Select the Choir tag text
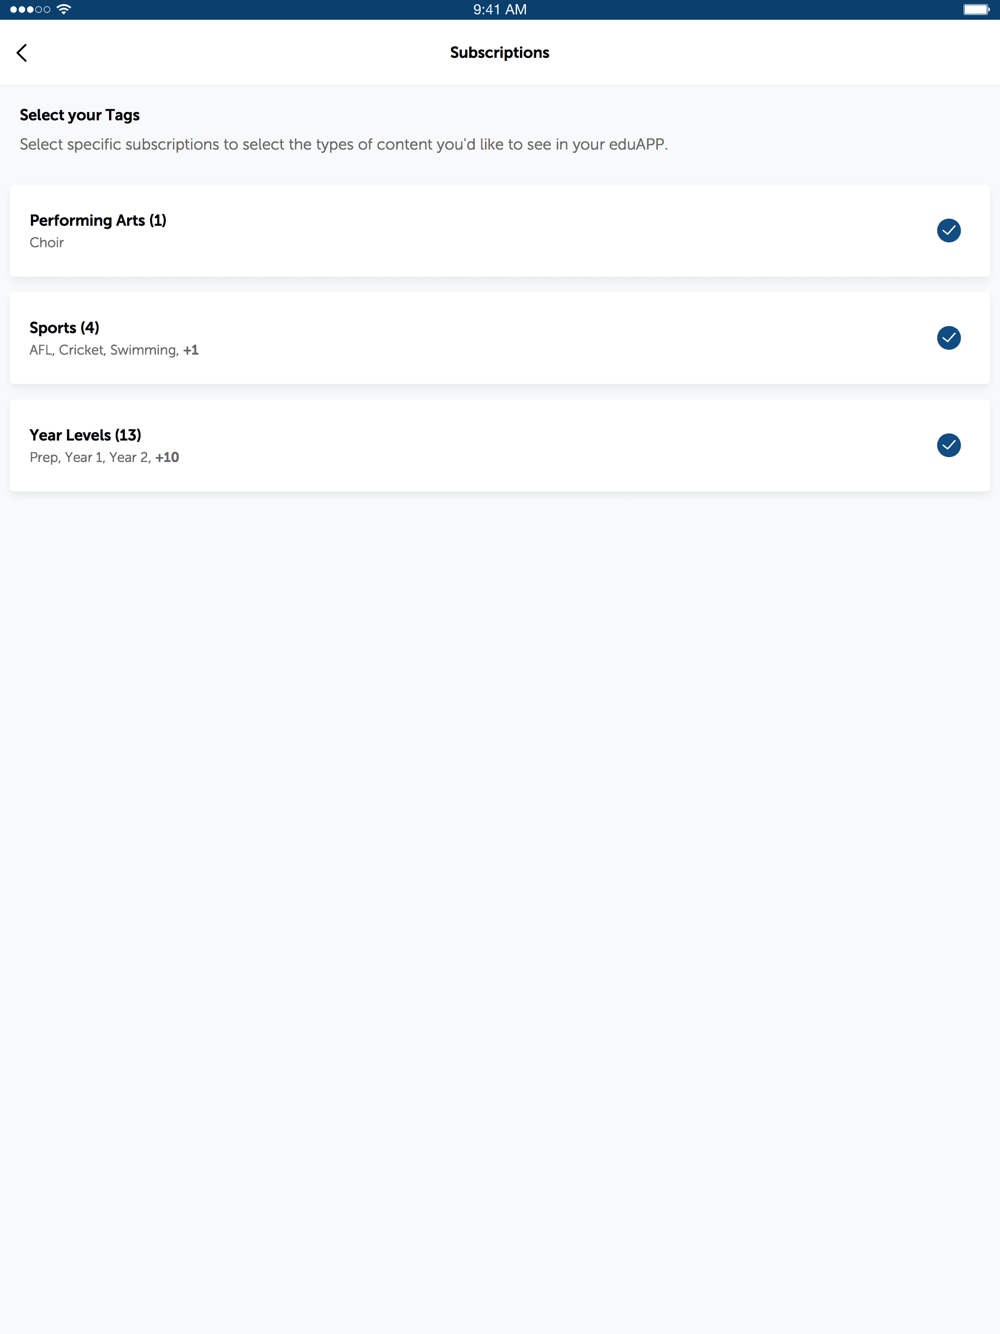This screenshot has width=1000, height=1334. click(47, 243)
